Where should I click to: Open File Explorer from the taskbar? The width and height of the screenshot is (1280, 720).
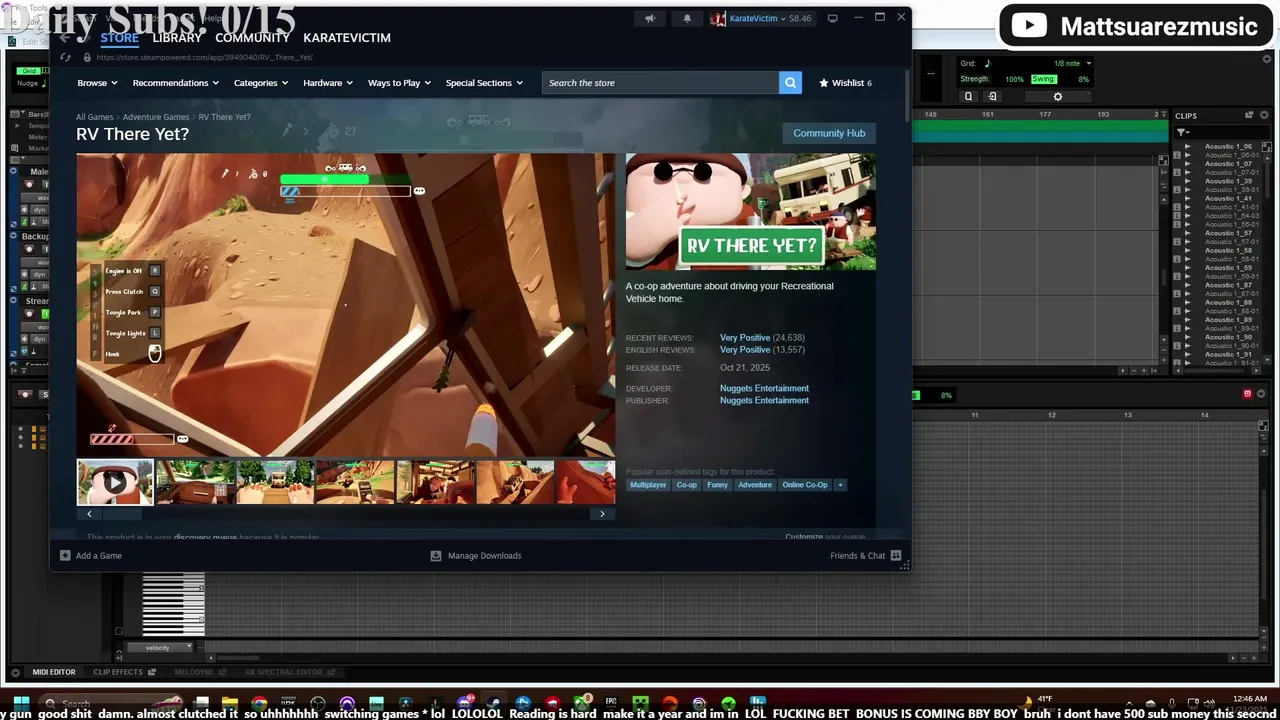230,703
